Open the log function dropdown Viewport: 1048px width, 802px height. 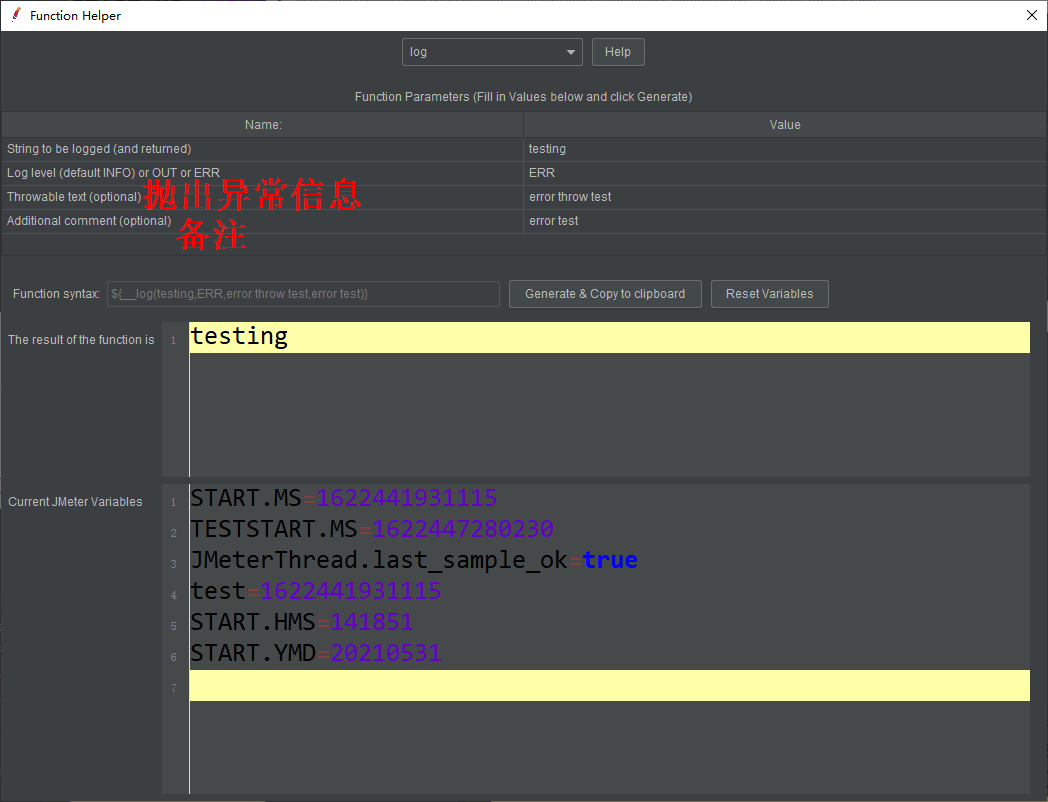[492, 52]
